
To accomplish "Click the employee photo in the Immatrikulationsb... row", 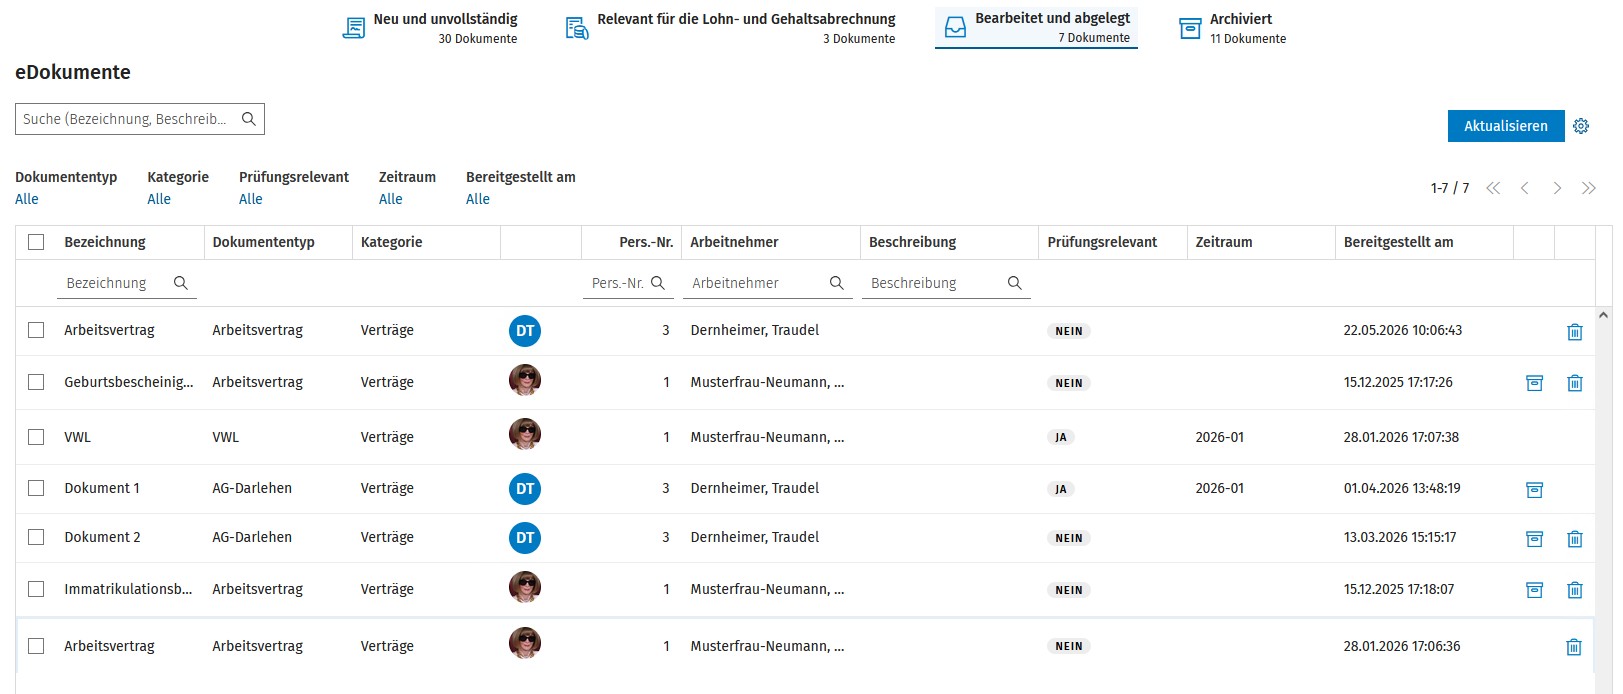I will pyautogui.click(x=525, y=587).
